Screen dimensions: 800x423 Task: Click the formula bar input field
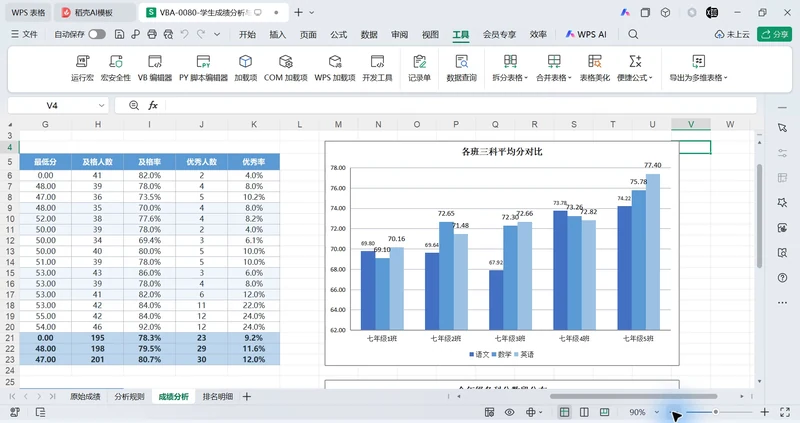coord(459,106)
